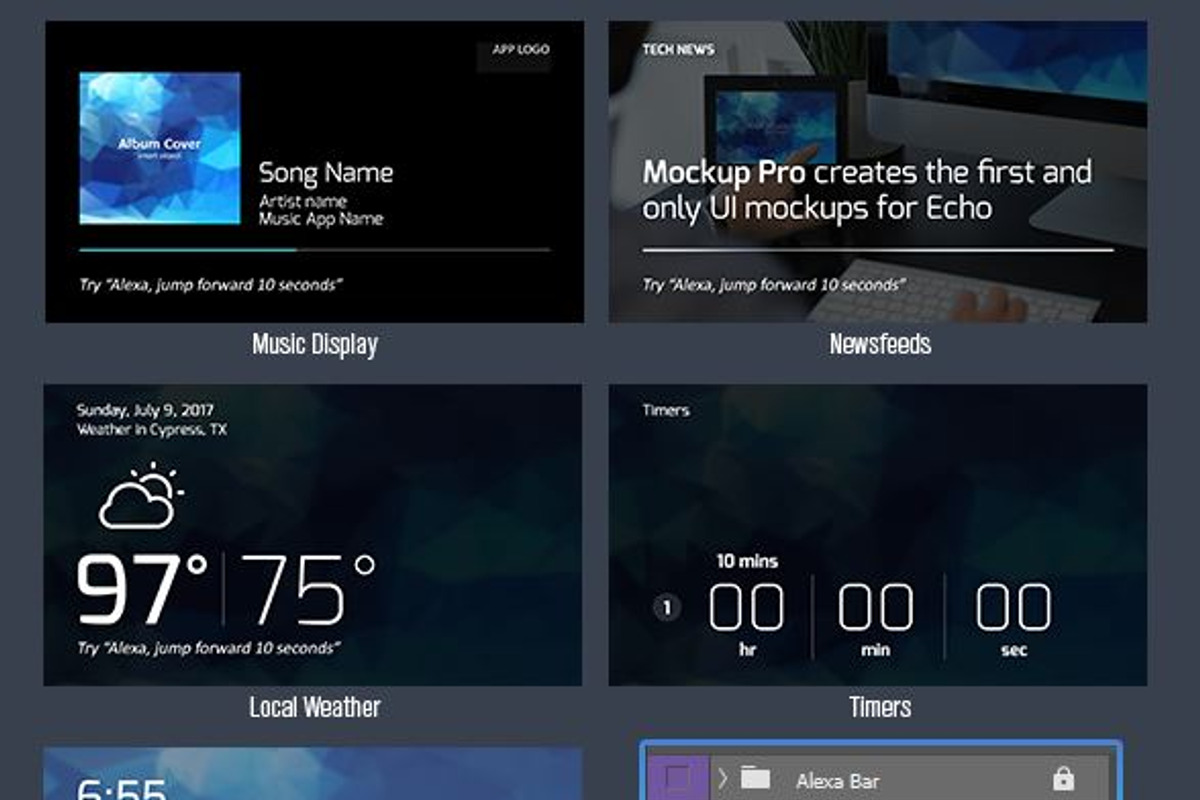Click the TECH NEWS label

tap(678, 49)
